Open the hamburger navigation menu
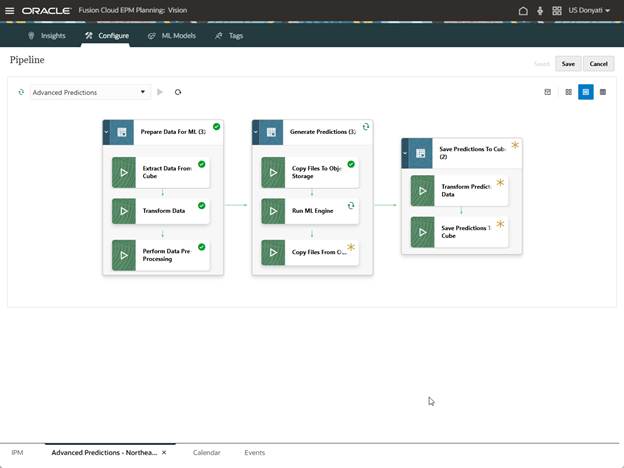Image resolution: width=624 pixels, height=468 pixels. (x=10, y=10)
